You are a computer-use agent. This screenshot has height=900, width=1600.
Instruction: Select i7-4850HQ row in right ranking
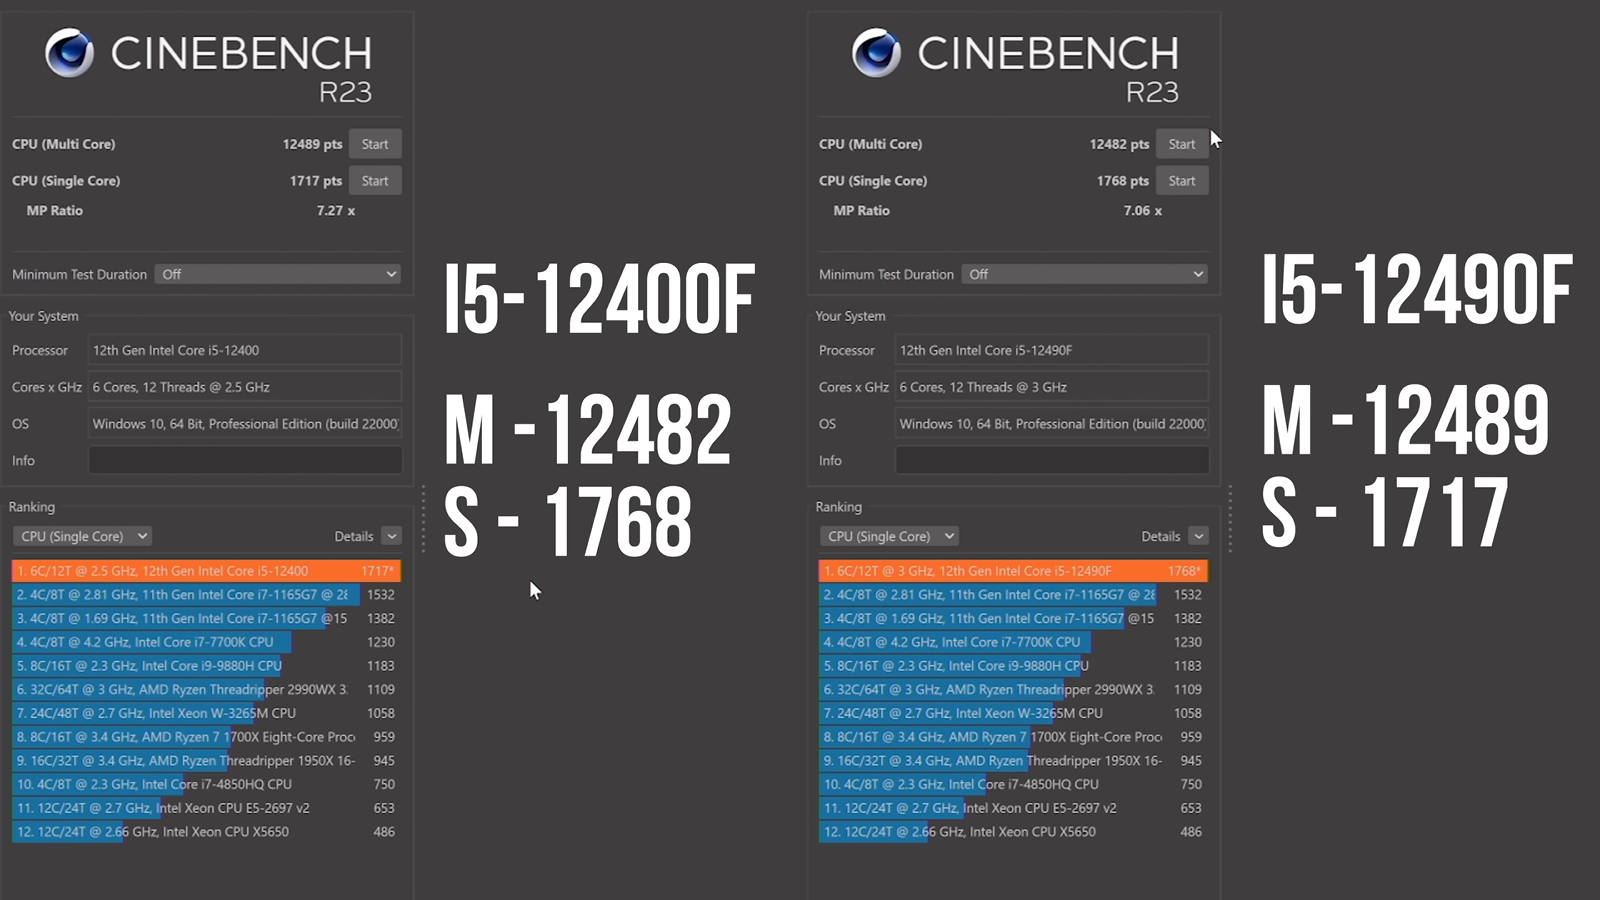click(x=1013, y=784)
